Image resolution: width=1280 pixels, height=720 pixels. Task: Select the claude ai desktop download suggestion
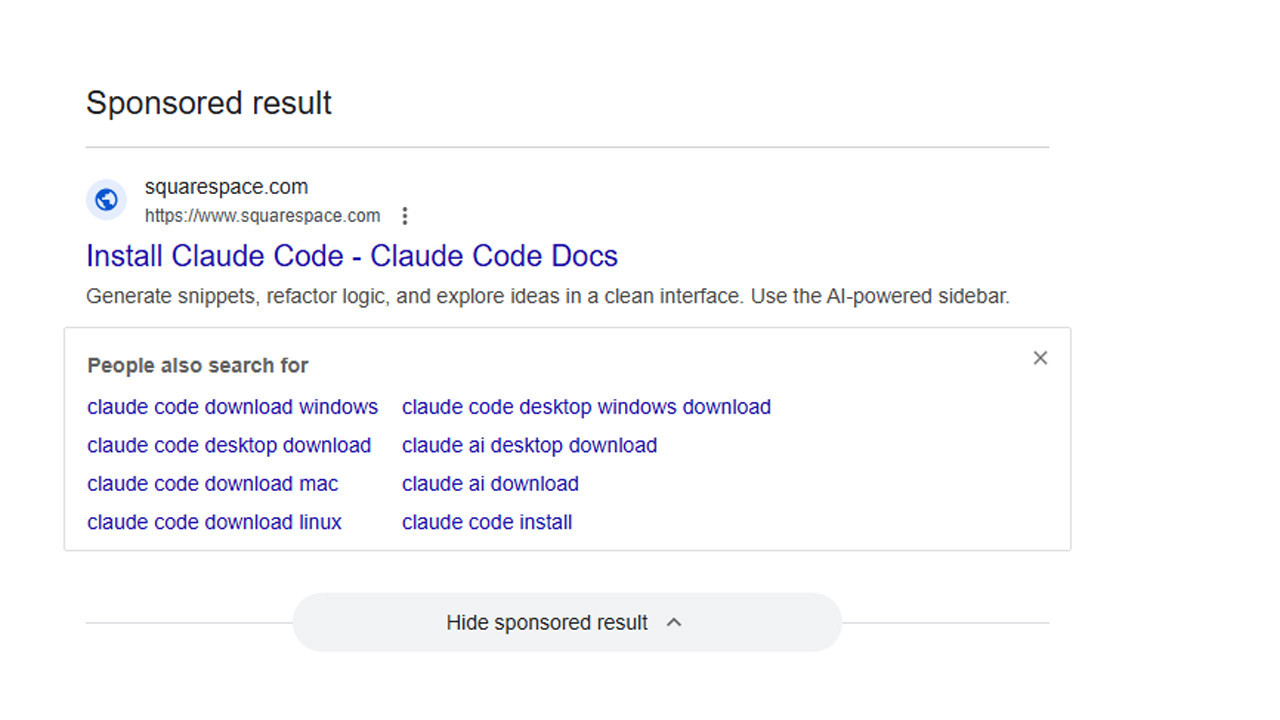pos(529,445)
